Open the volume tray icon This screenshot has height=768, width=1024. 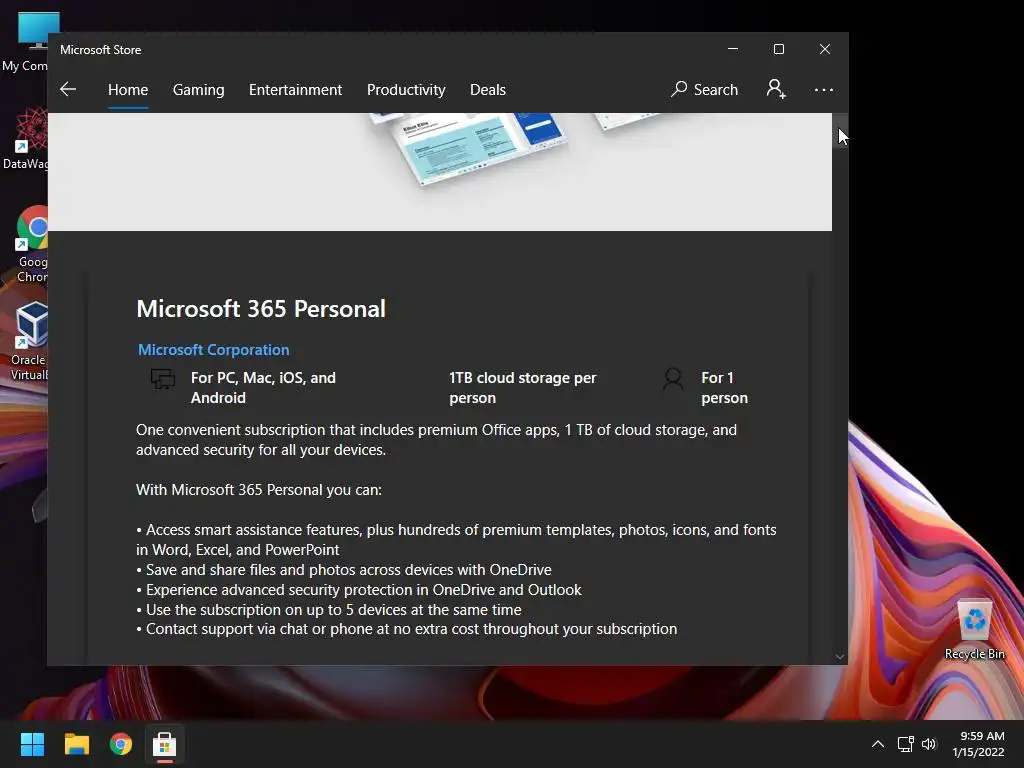click(929, 744)
